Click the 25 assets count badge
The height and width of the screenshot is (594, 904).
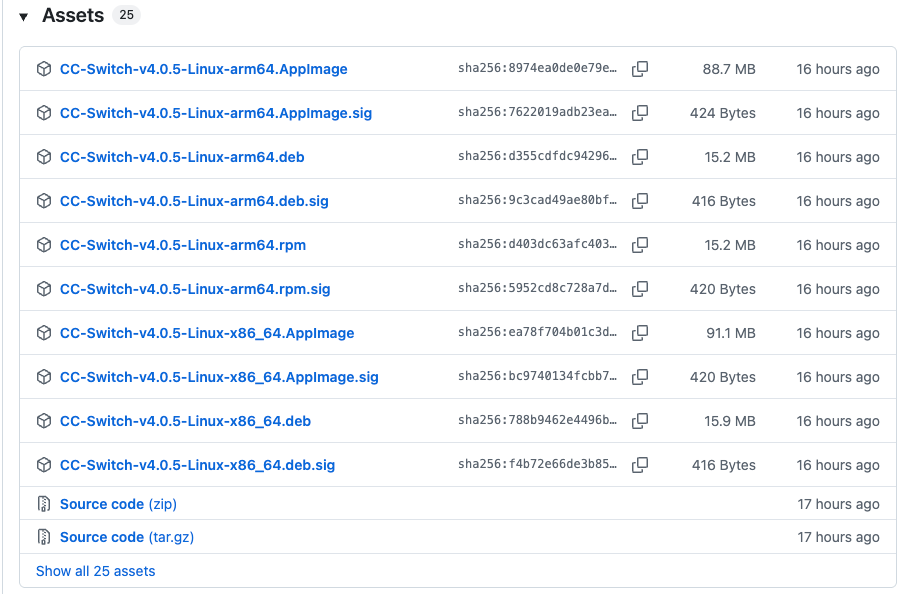pyautogui.click(x=126, y=15)
